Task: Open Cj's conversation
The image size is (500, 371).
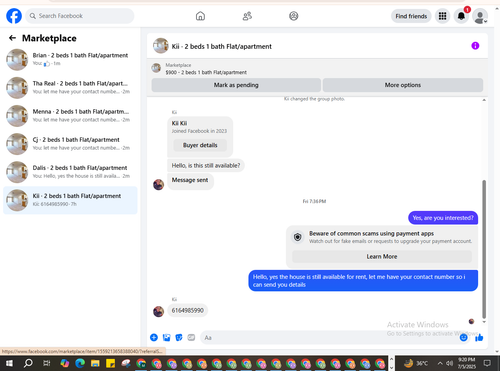Action: pos(70,144)
